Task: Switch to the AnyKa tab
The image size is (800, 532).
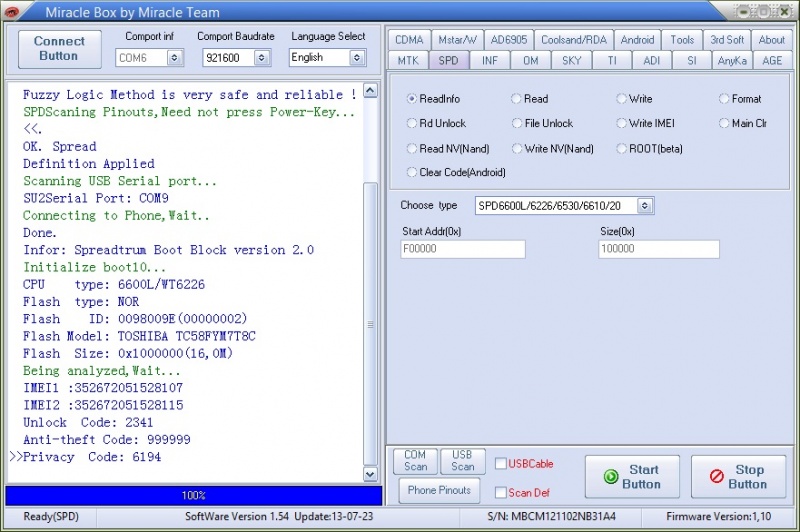Action: (x=732, y=60)
